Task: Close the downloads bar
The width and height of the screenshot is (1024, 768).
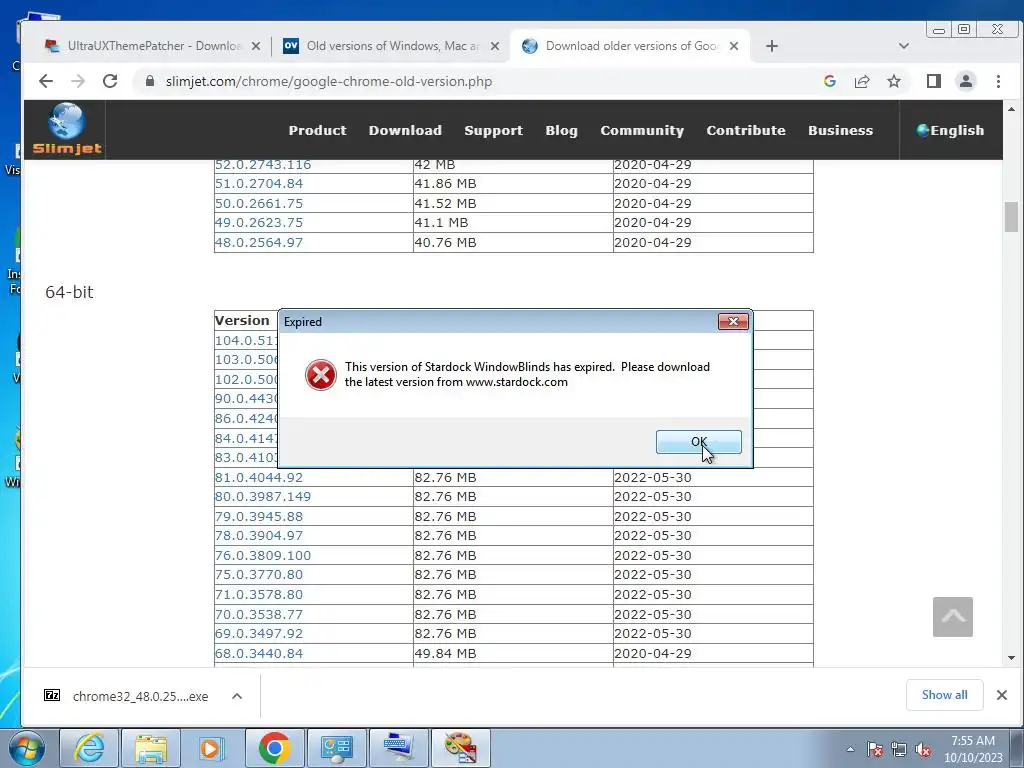Action: coord(1002,695)
